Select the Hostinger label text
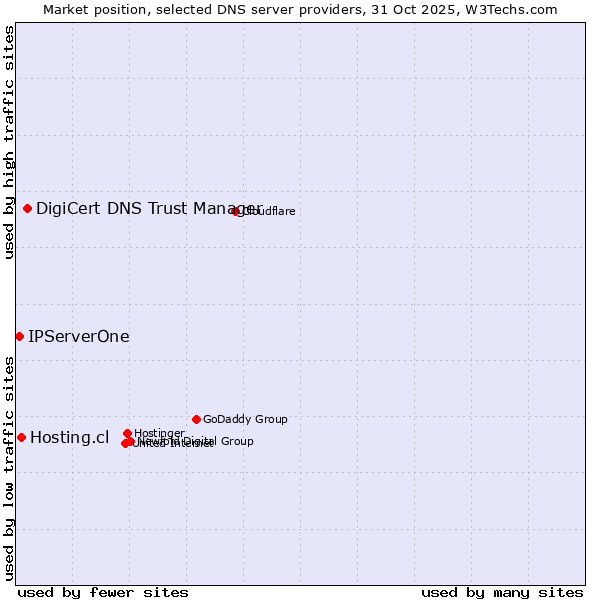Viewport: 600px width, 600px height. 160,433
